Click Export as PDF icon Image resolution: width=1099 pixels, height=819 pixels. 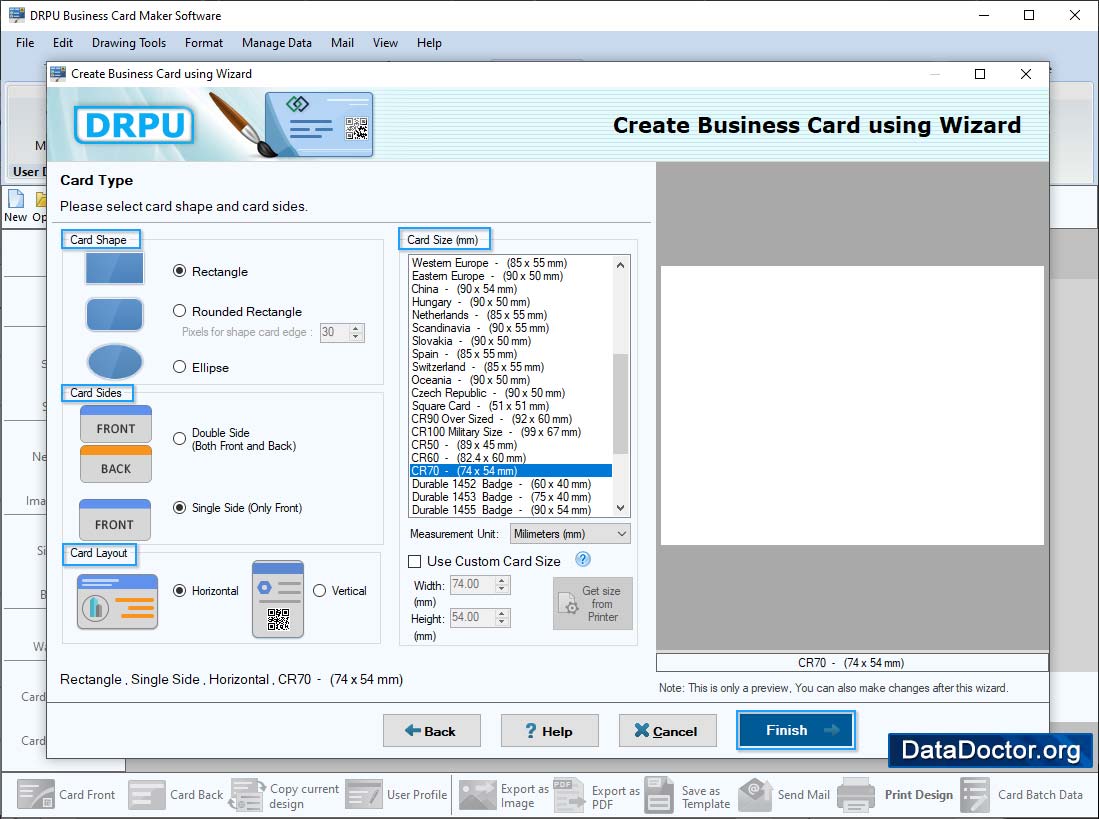(x=568, y=794)
